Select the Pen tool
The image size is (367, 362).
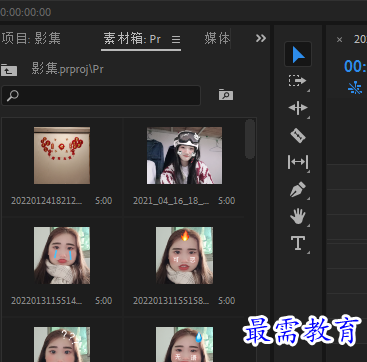tap(298, 190)
